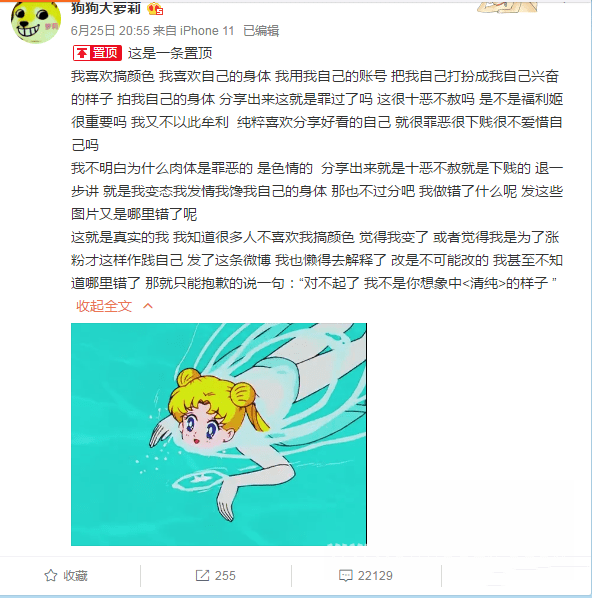This screenshot has width=592, height=598.
Task: Click the star favorite icon
Action: pos(51,575)
